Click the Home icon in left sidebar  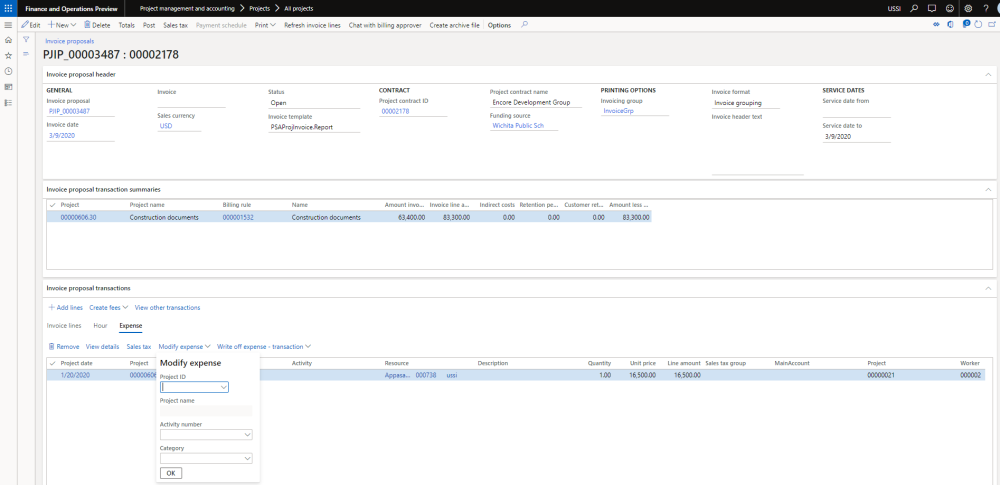pyautogui.click(x=9, y=40)
